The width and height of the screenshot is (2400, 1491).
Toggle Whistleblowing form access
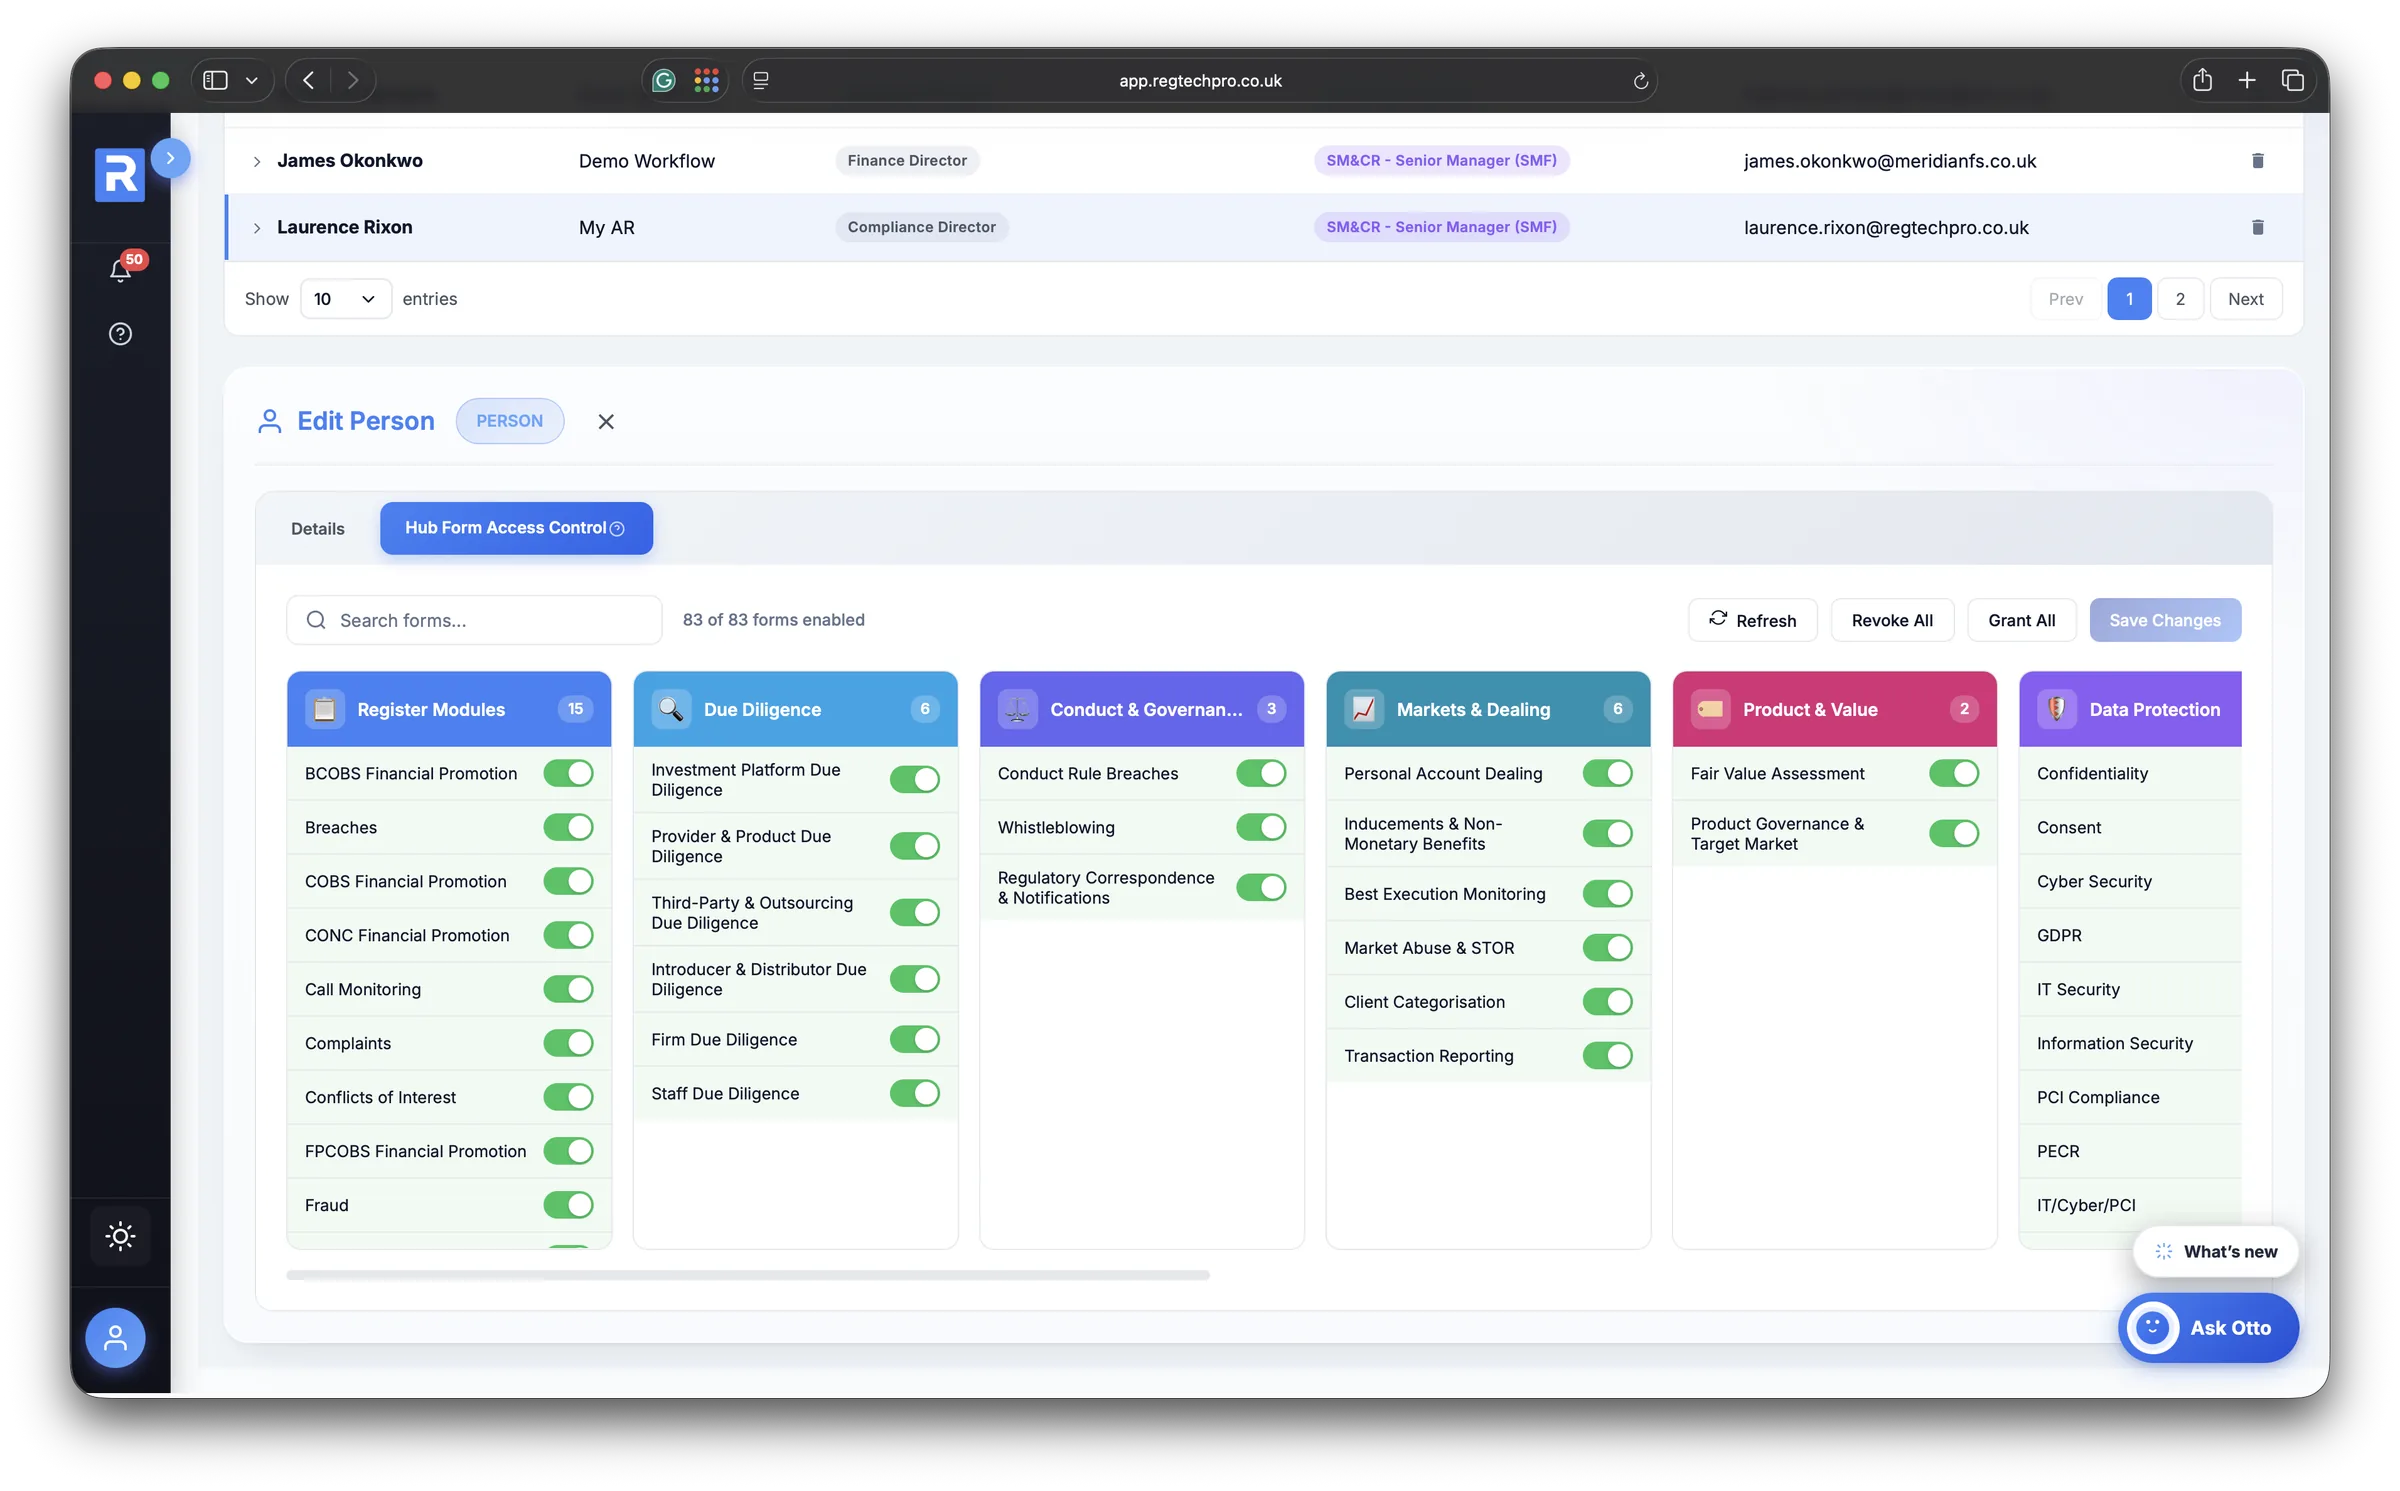tap(1261, 827)
